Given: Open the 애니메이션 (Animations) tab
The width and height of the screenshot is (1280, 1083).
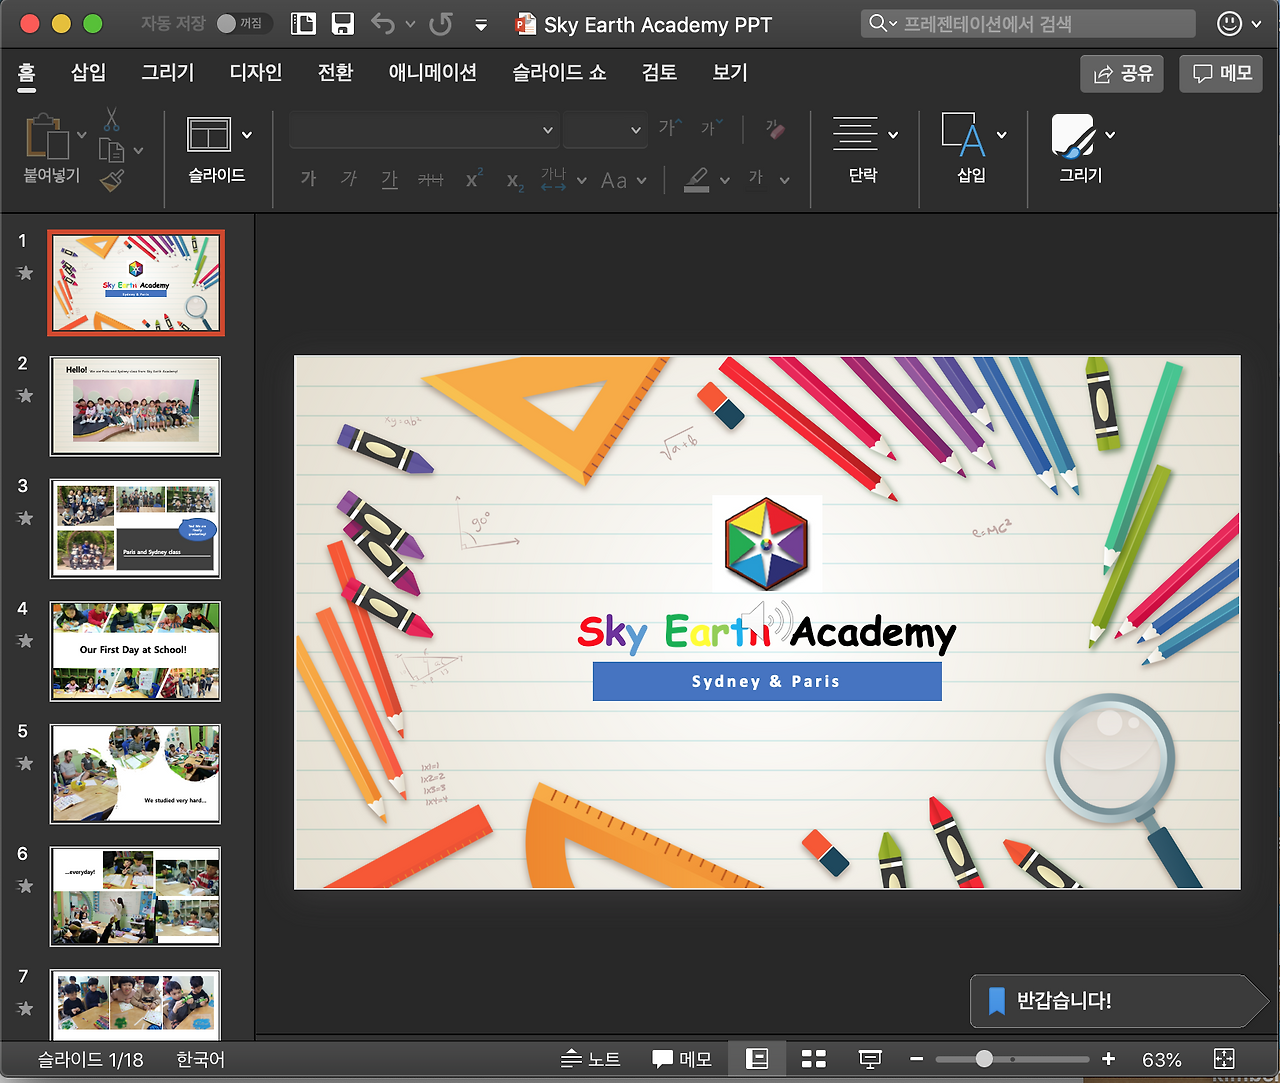Looking at the screenshot, I should click(432, 72).
